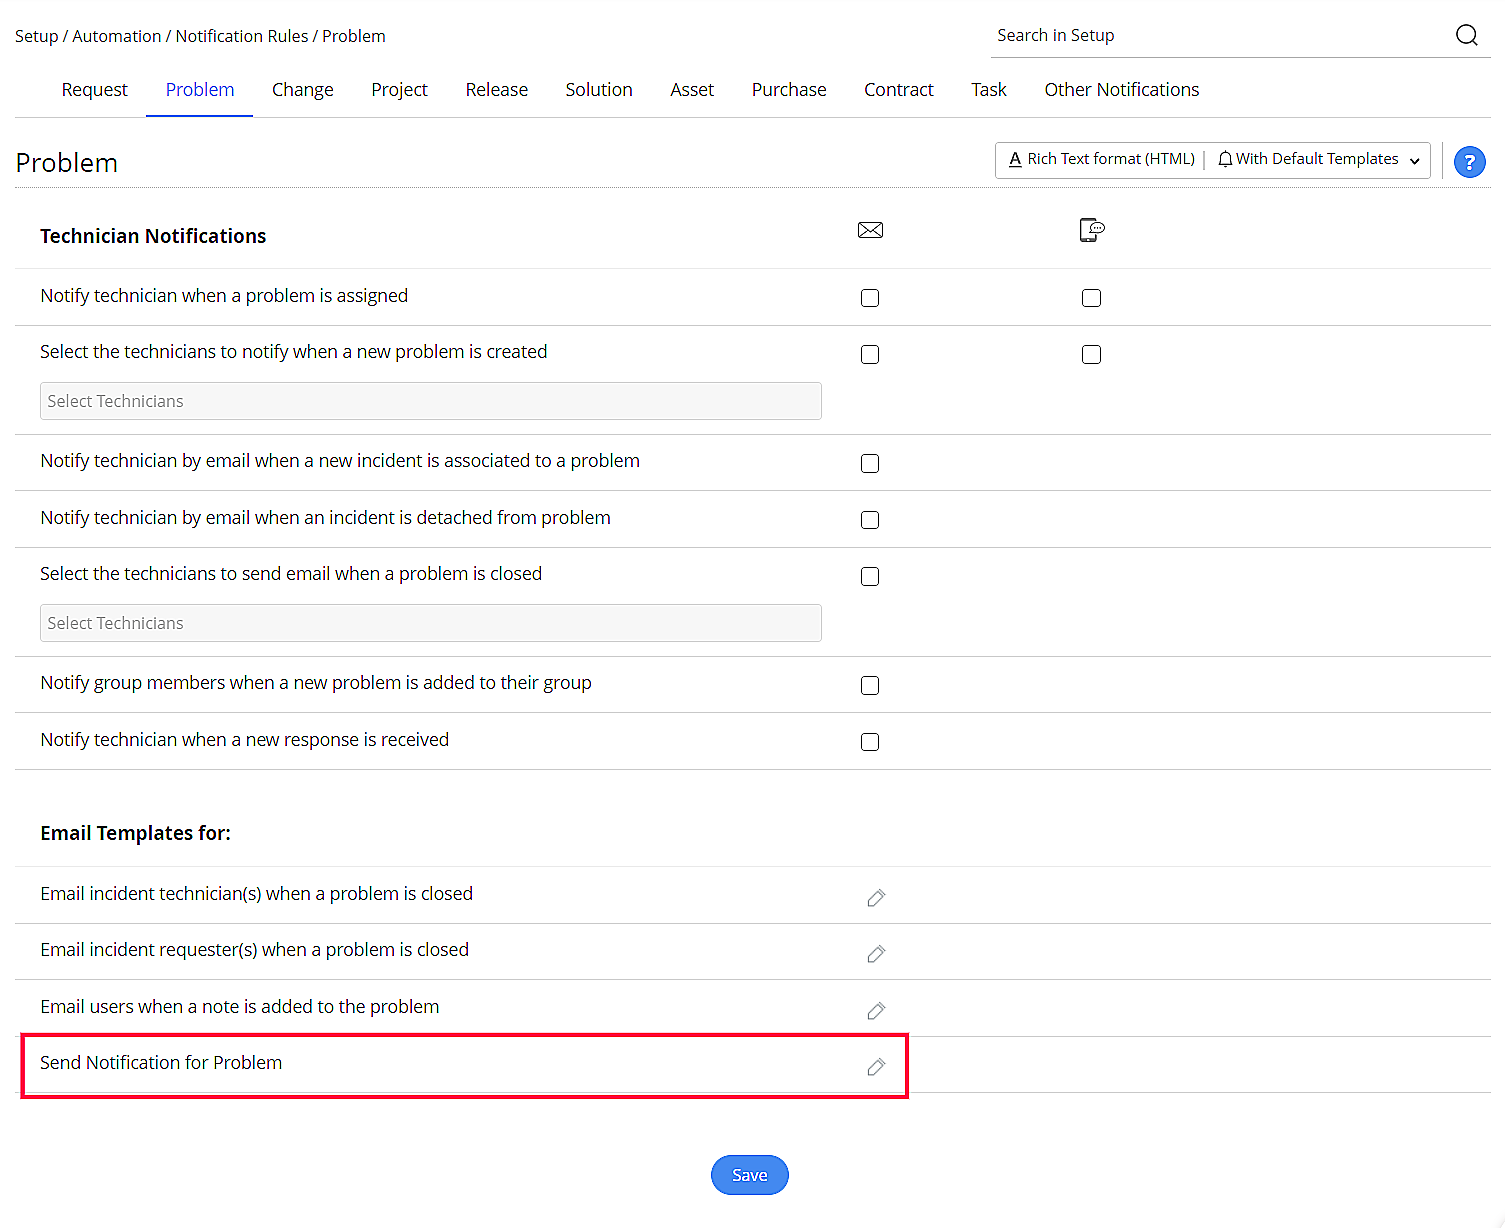Edit template for incident requester problem closed
The image size is (1505, 1228).
point(876,954)
